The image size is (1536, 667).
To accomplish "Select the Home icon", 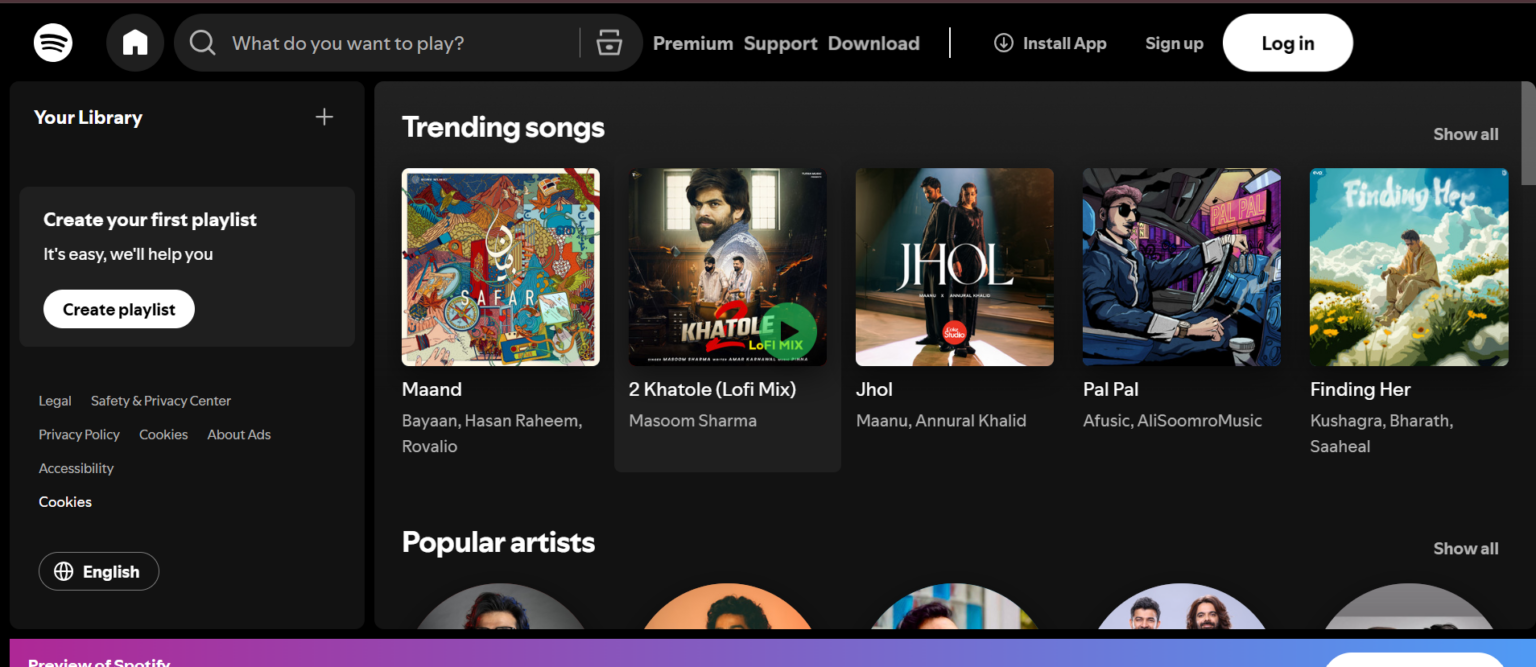I will click(135, 42).
